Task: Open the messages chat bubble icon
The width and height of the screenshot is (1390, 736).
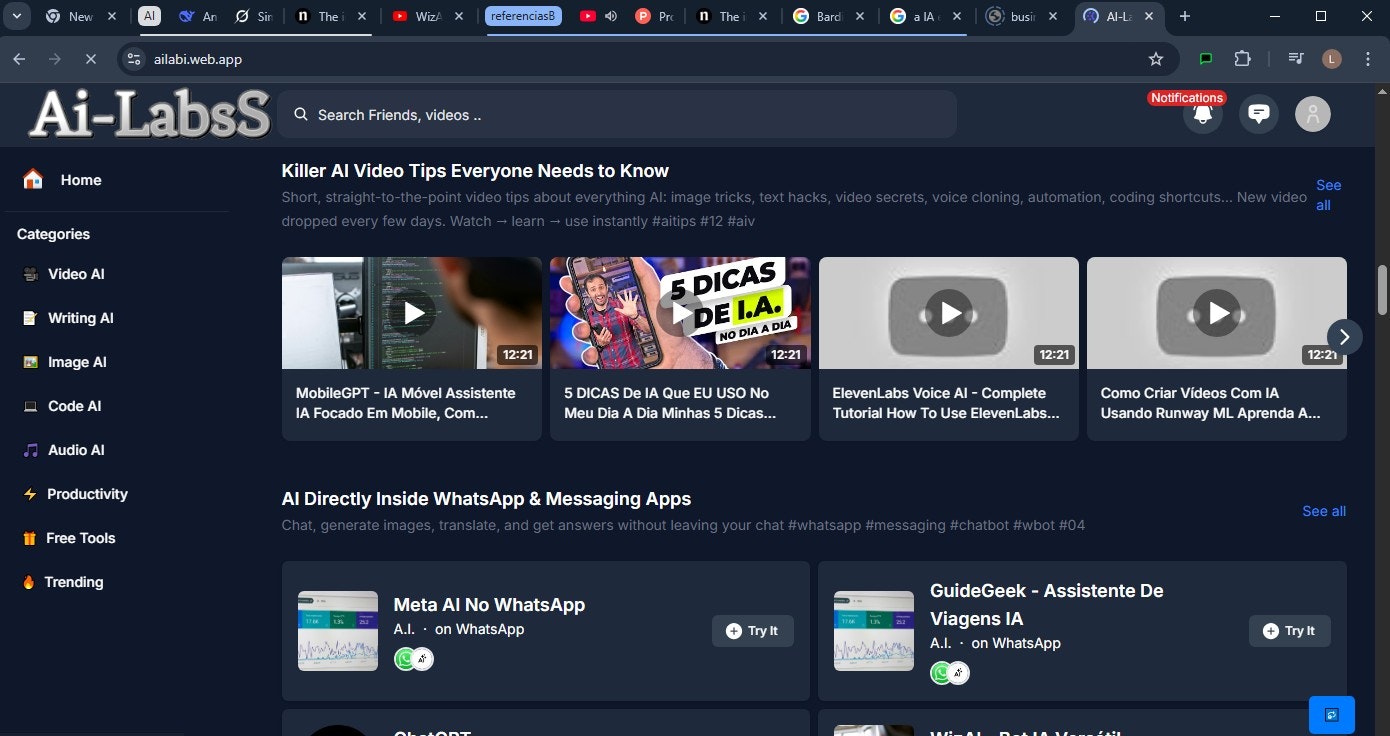Action: (1259, 114)
